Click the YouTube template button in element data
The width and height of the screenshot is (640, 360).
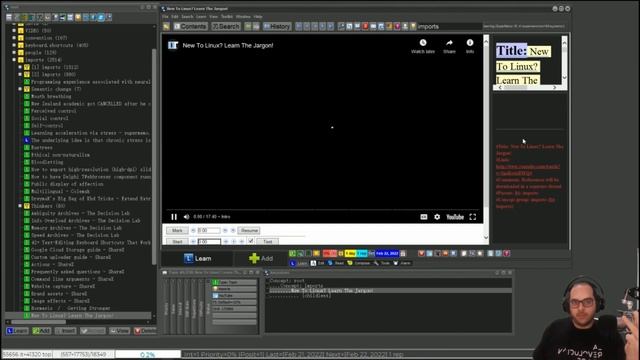click(234, 296)
